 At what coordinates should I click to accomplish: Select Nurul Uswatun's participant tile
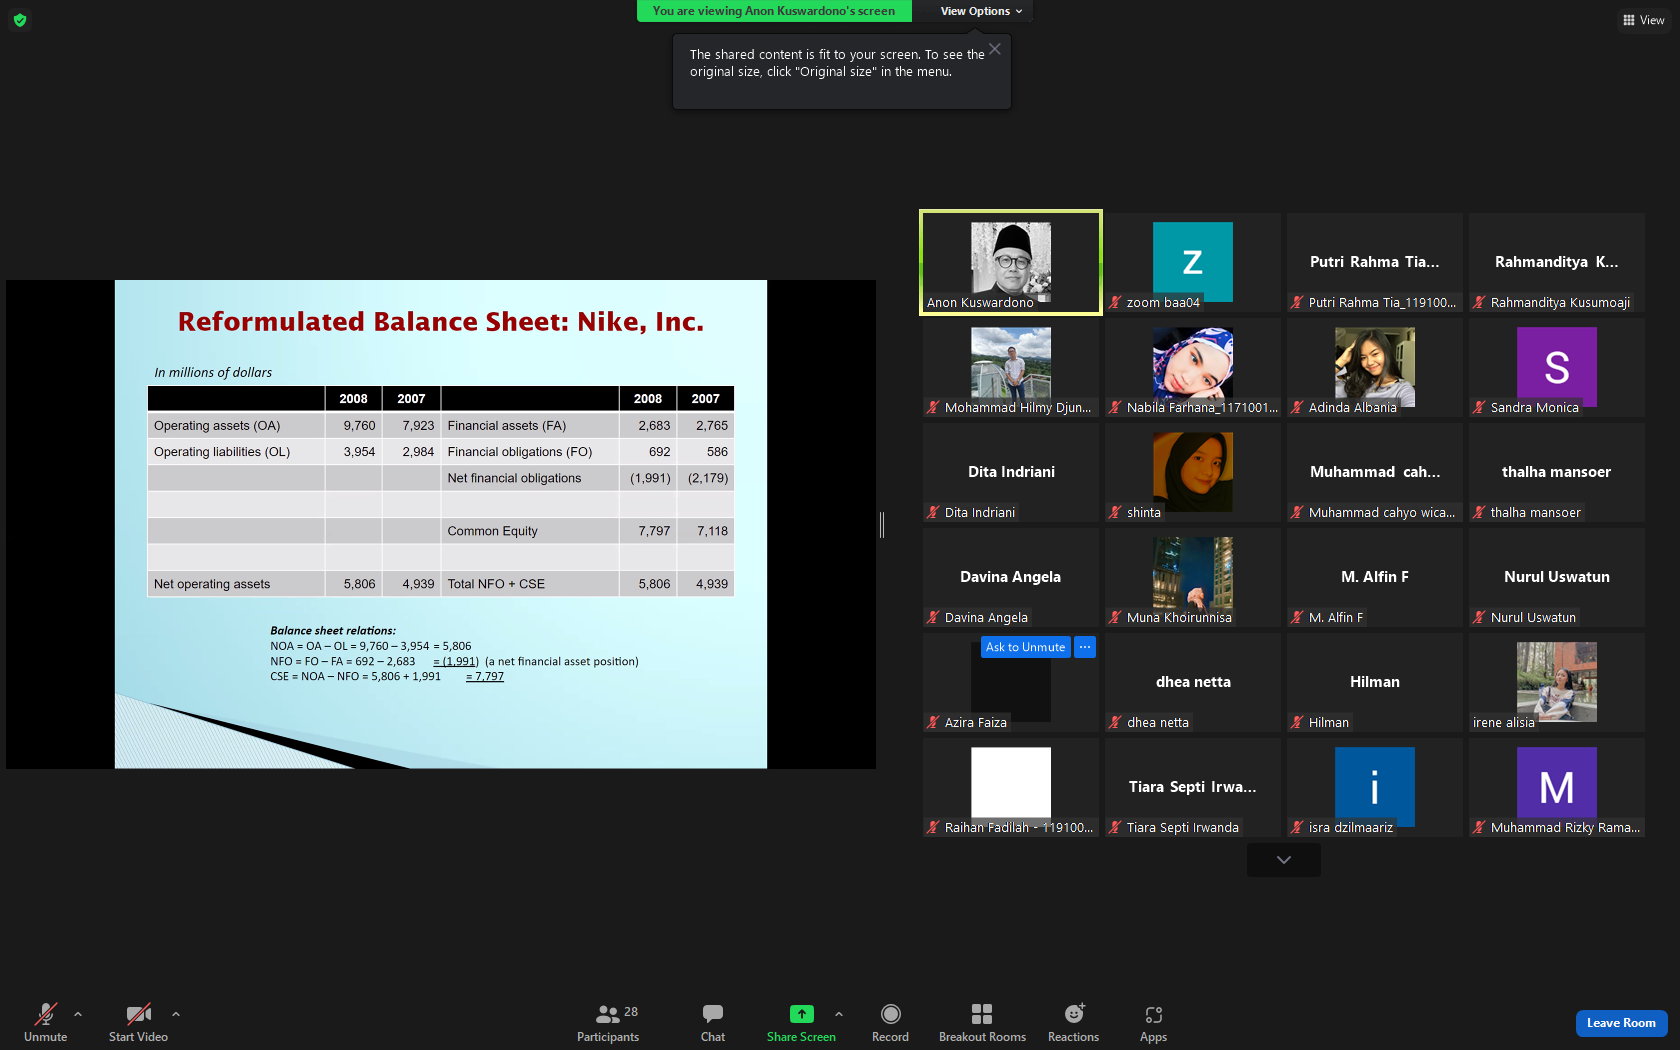click(1557, 577)
